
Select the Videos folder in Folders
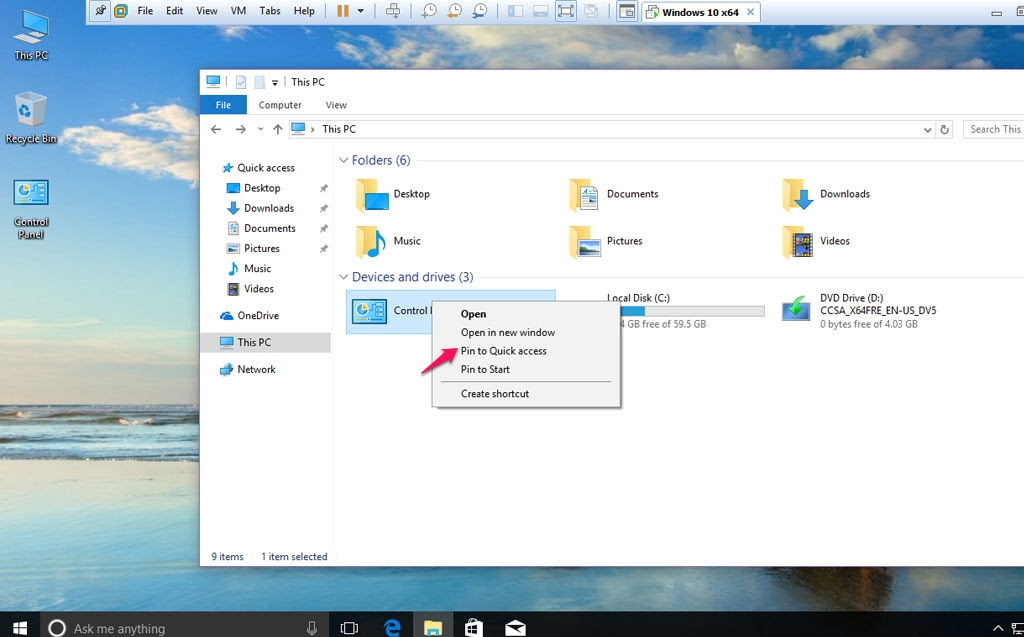point(816,242)
